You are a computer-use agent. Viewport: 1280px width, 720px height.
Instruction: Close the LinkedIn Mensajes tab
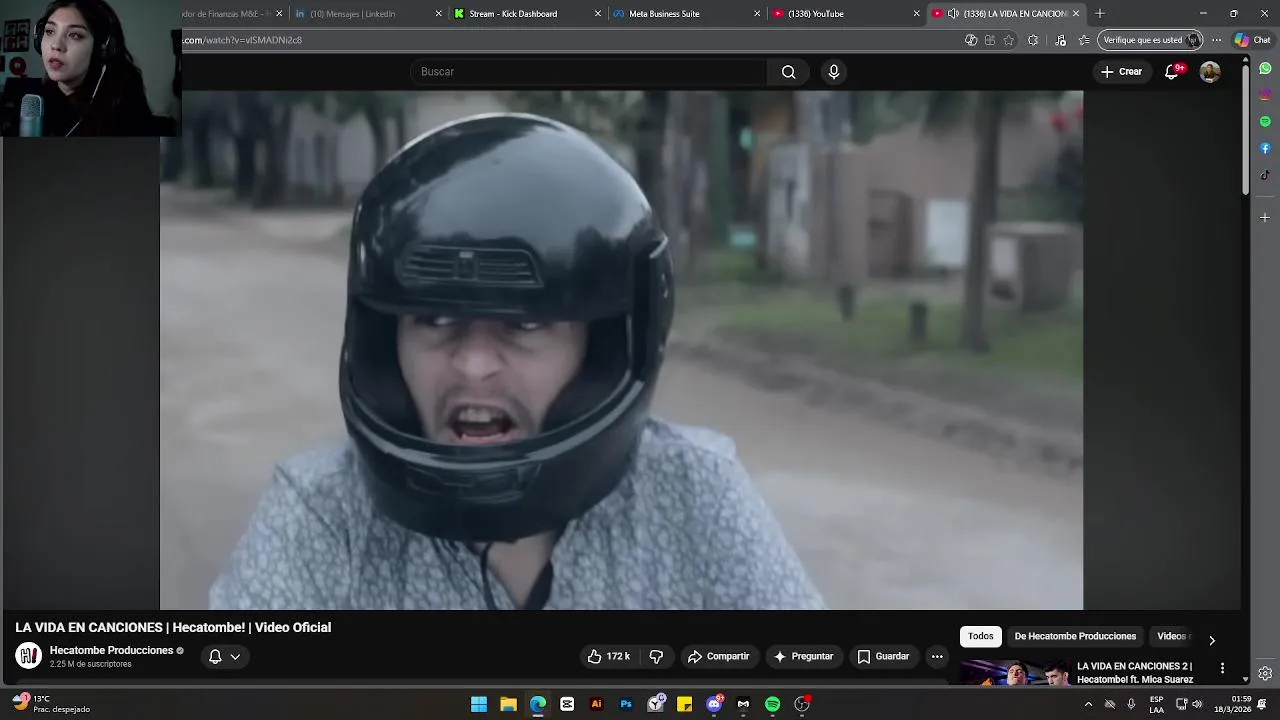(438, 14)
